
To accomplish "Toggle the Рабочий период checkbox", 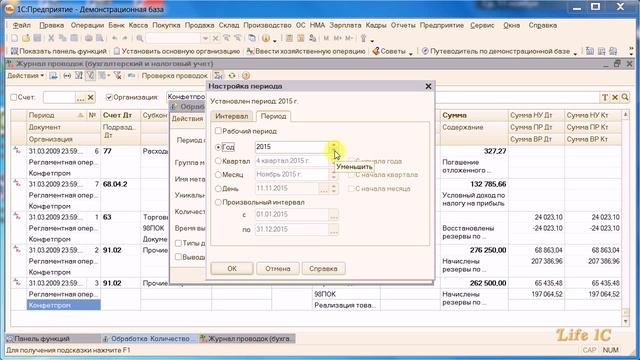I will tap(218, 131).
